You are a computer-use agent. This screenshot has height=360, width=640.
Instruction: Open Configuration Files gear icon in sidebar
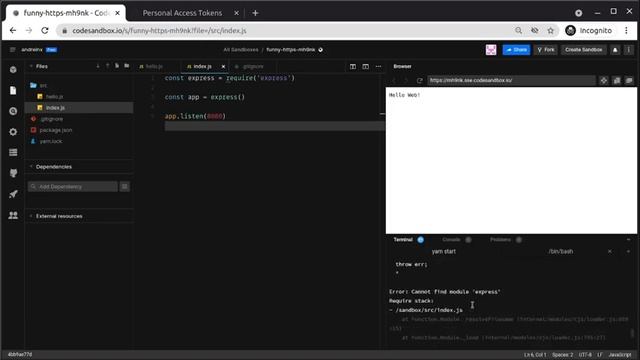coord(13,132)
